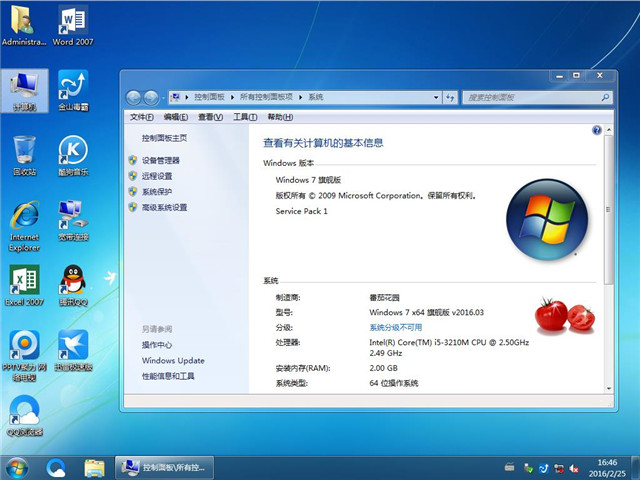Open 操作中心 link

click(x=157, y=345)
